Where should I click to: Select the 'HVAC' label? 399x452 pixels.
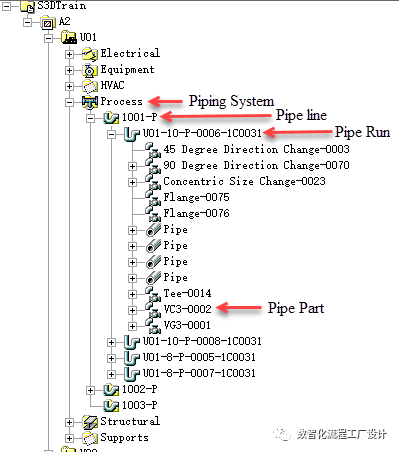(x=112, y=85)
